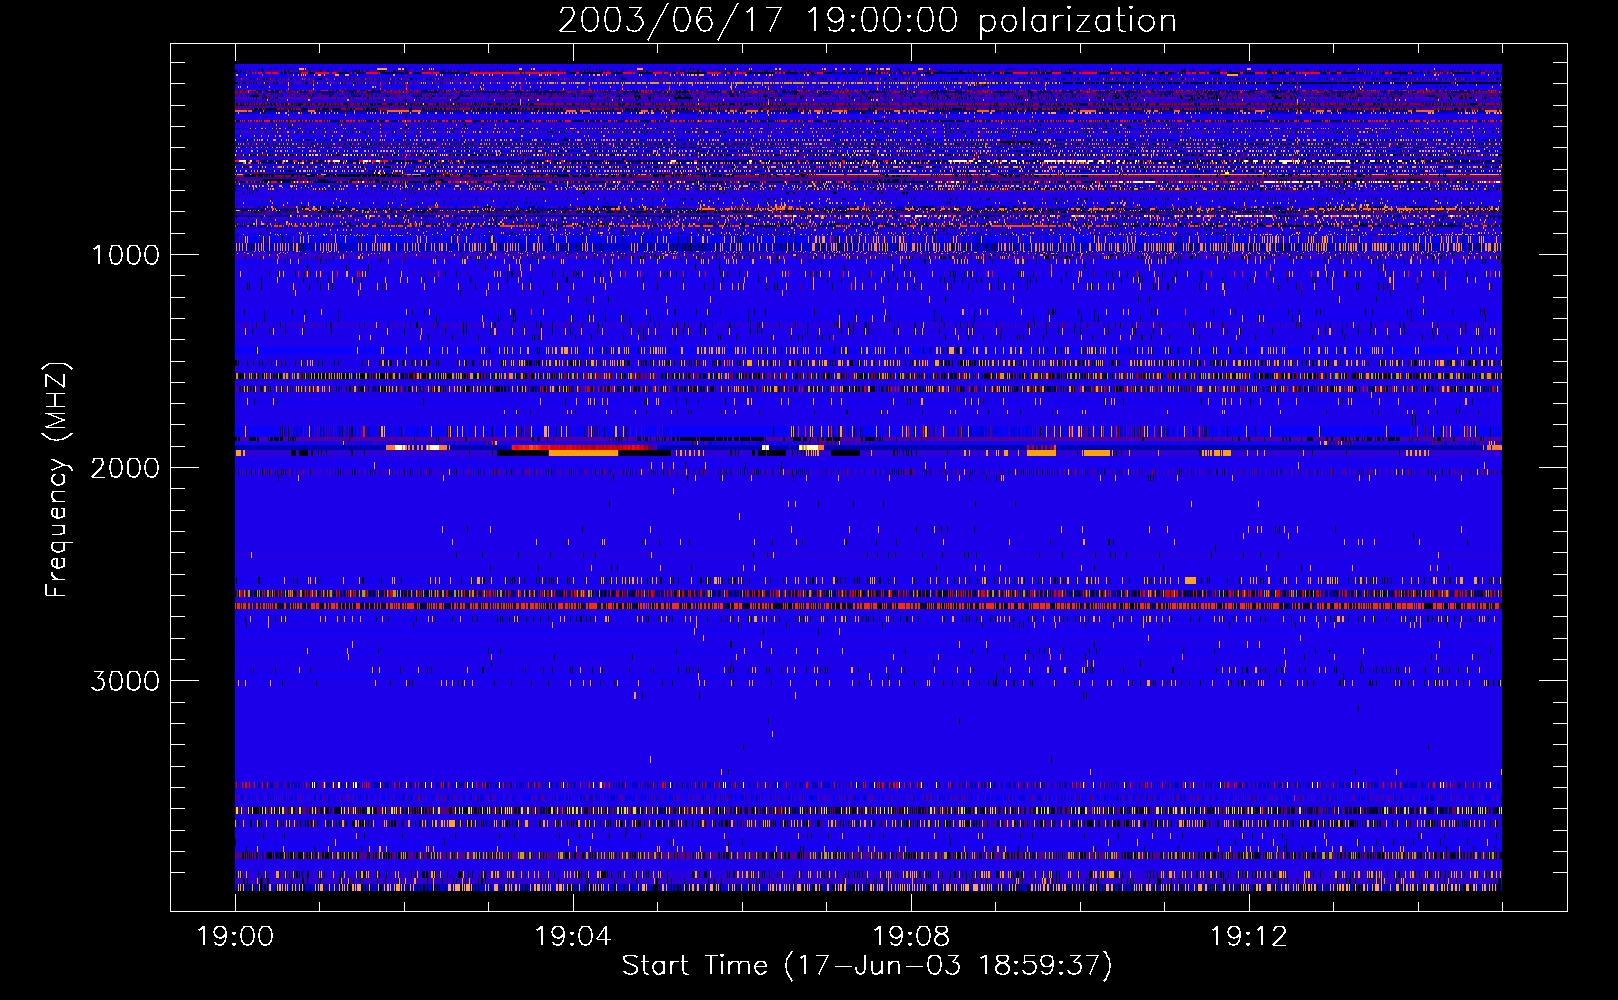Click the 1000 frequency tick label
The image size is (1618, 1000).
(x=125, y=255)
